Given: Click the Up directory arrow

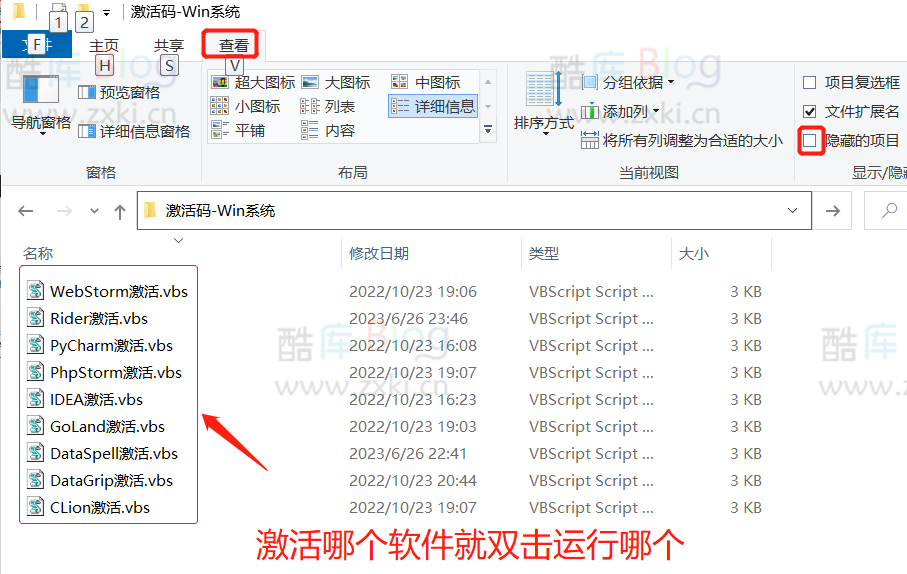Looking at the screenshot, I should (120, 211).
